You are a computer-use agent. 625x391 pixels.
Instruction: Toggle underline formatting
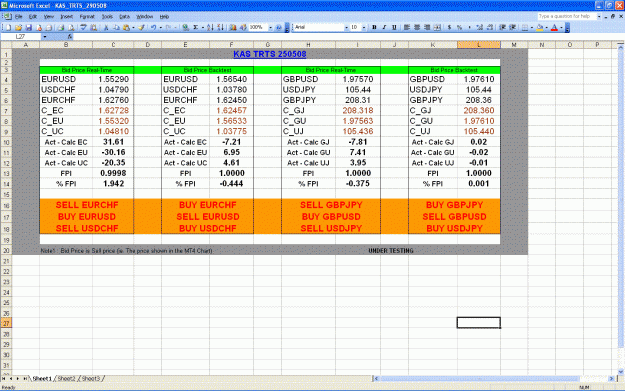coord(394,28)
